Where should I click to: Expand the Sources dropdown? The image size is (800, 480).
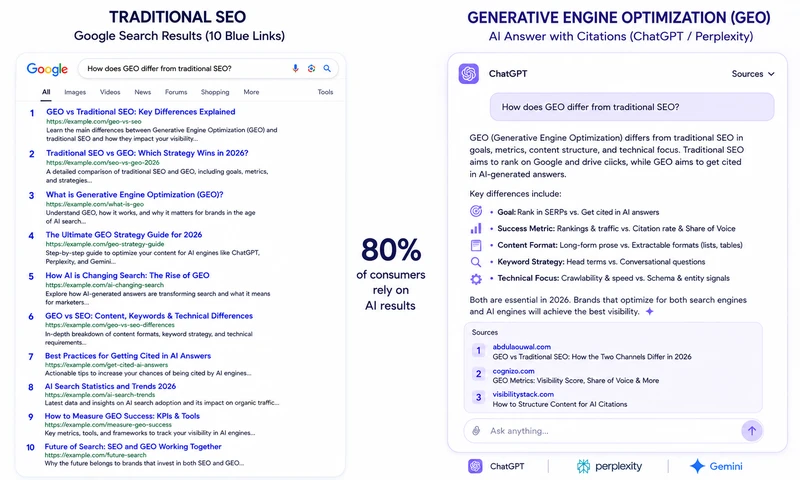[753, 74]
